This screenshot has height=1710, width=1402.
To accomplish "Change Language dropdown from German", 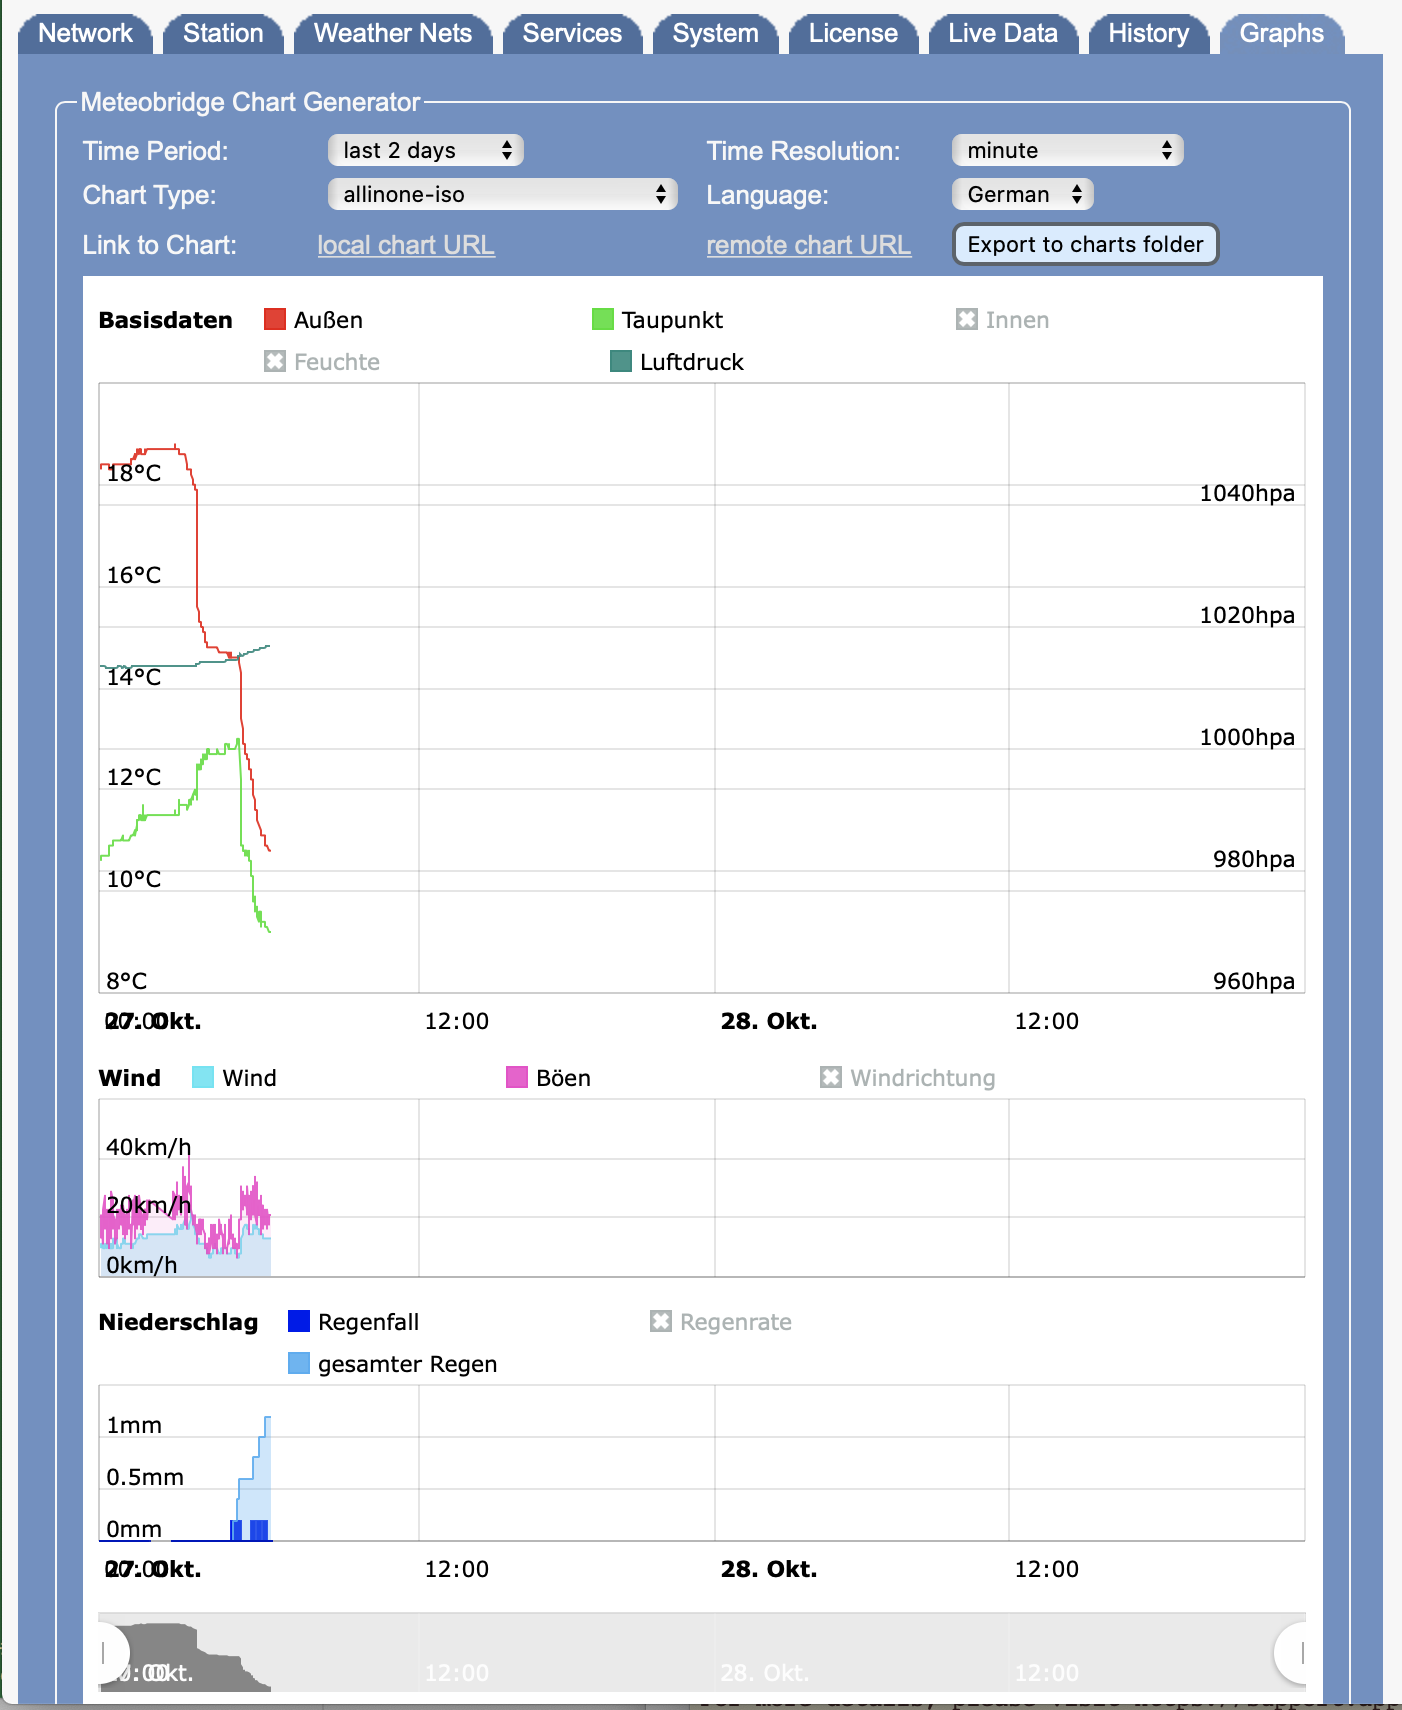I will 1023,195.
